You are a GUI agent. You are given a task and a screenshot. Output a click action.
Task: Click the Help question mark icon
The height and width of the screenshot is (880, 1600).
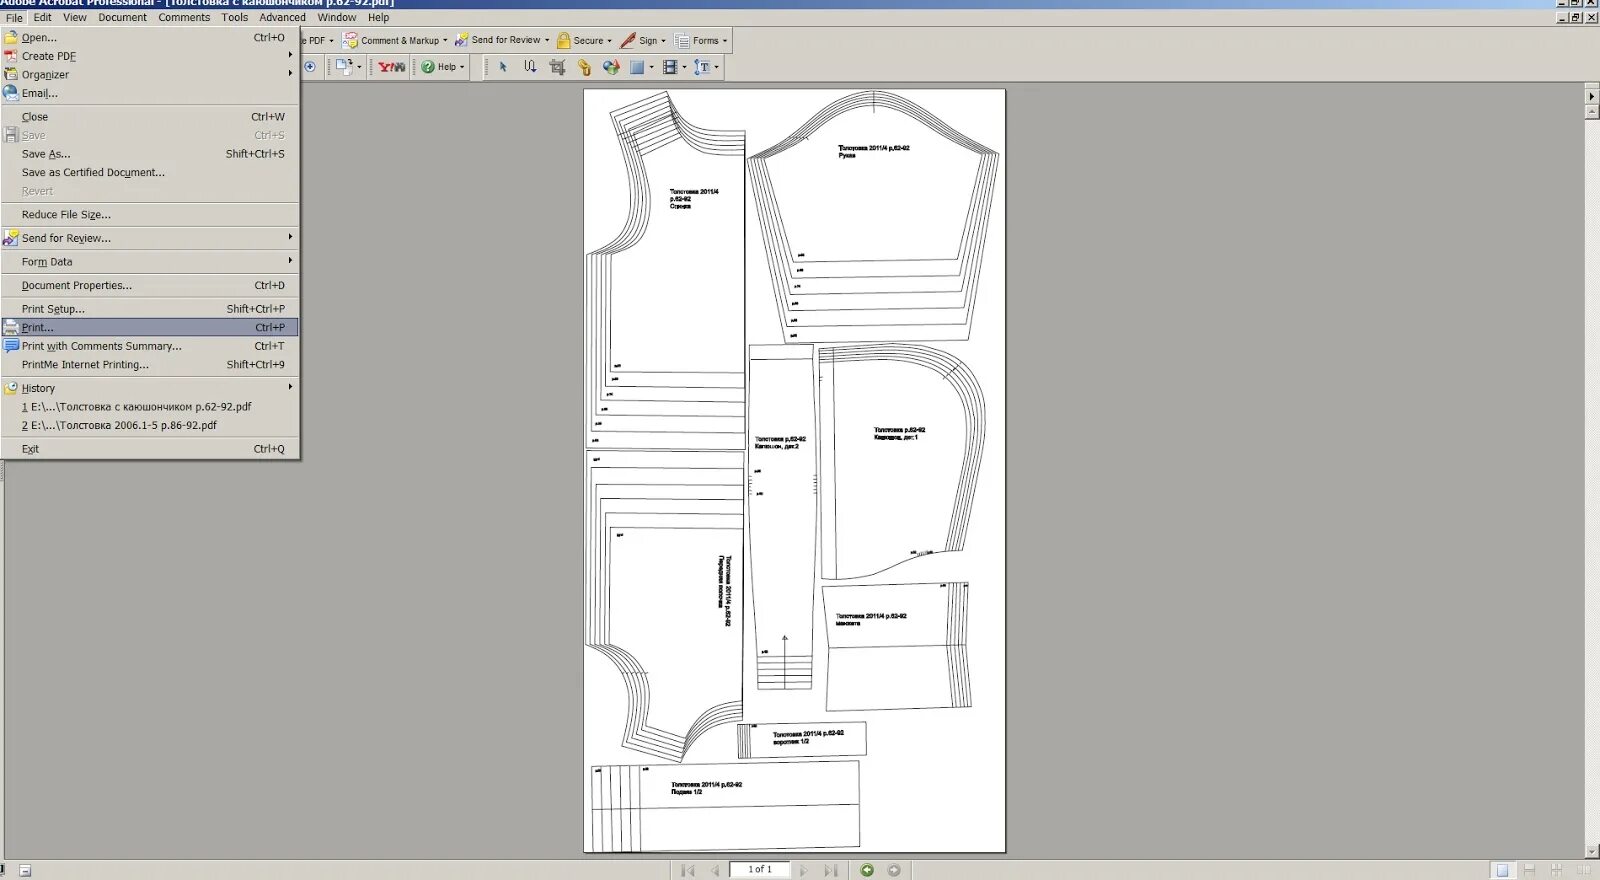428,67
